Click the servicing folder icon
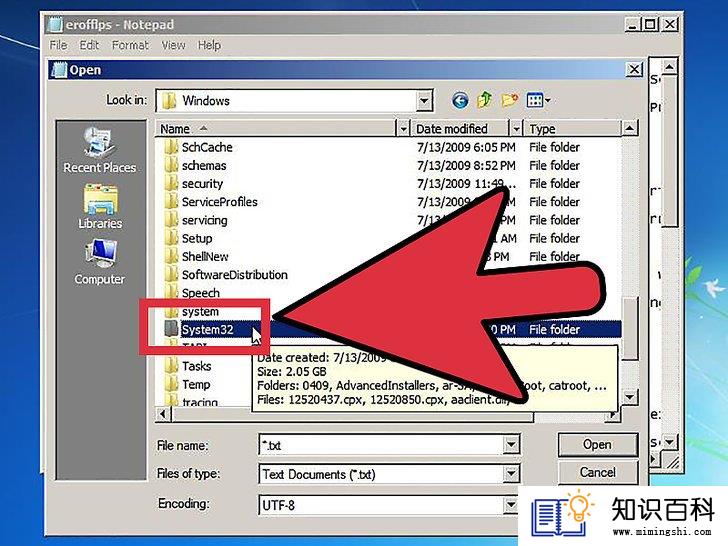Screen dimensions: 728x546 (x=171, y=220)
